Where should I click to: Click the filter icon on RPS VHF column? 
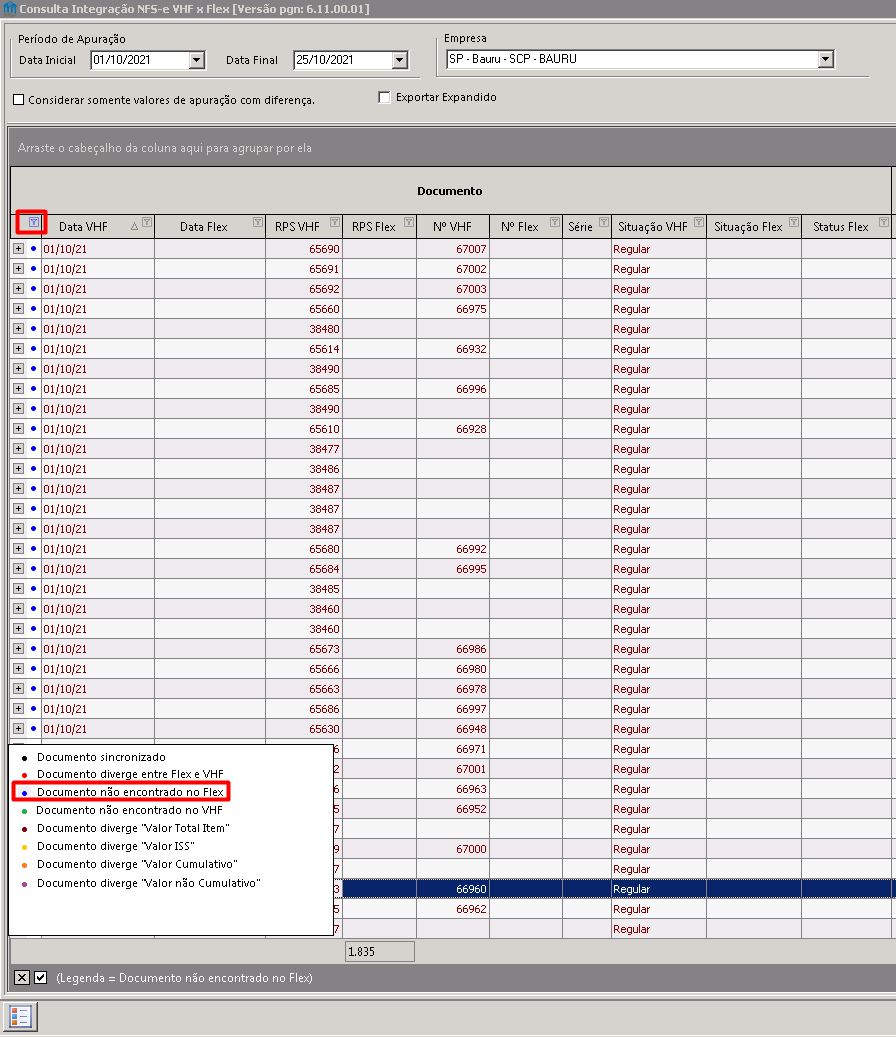click(x=335, y=222)
